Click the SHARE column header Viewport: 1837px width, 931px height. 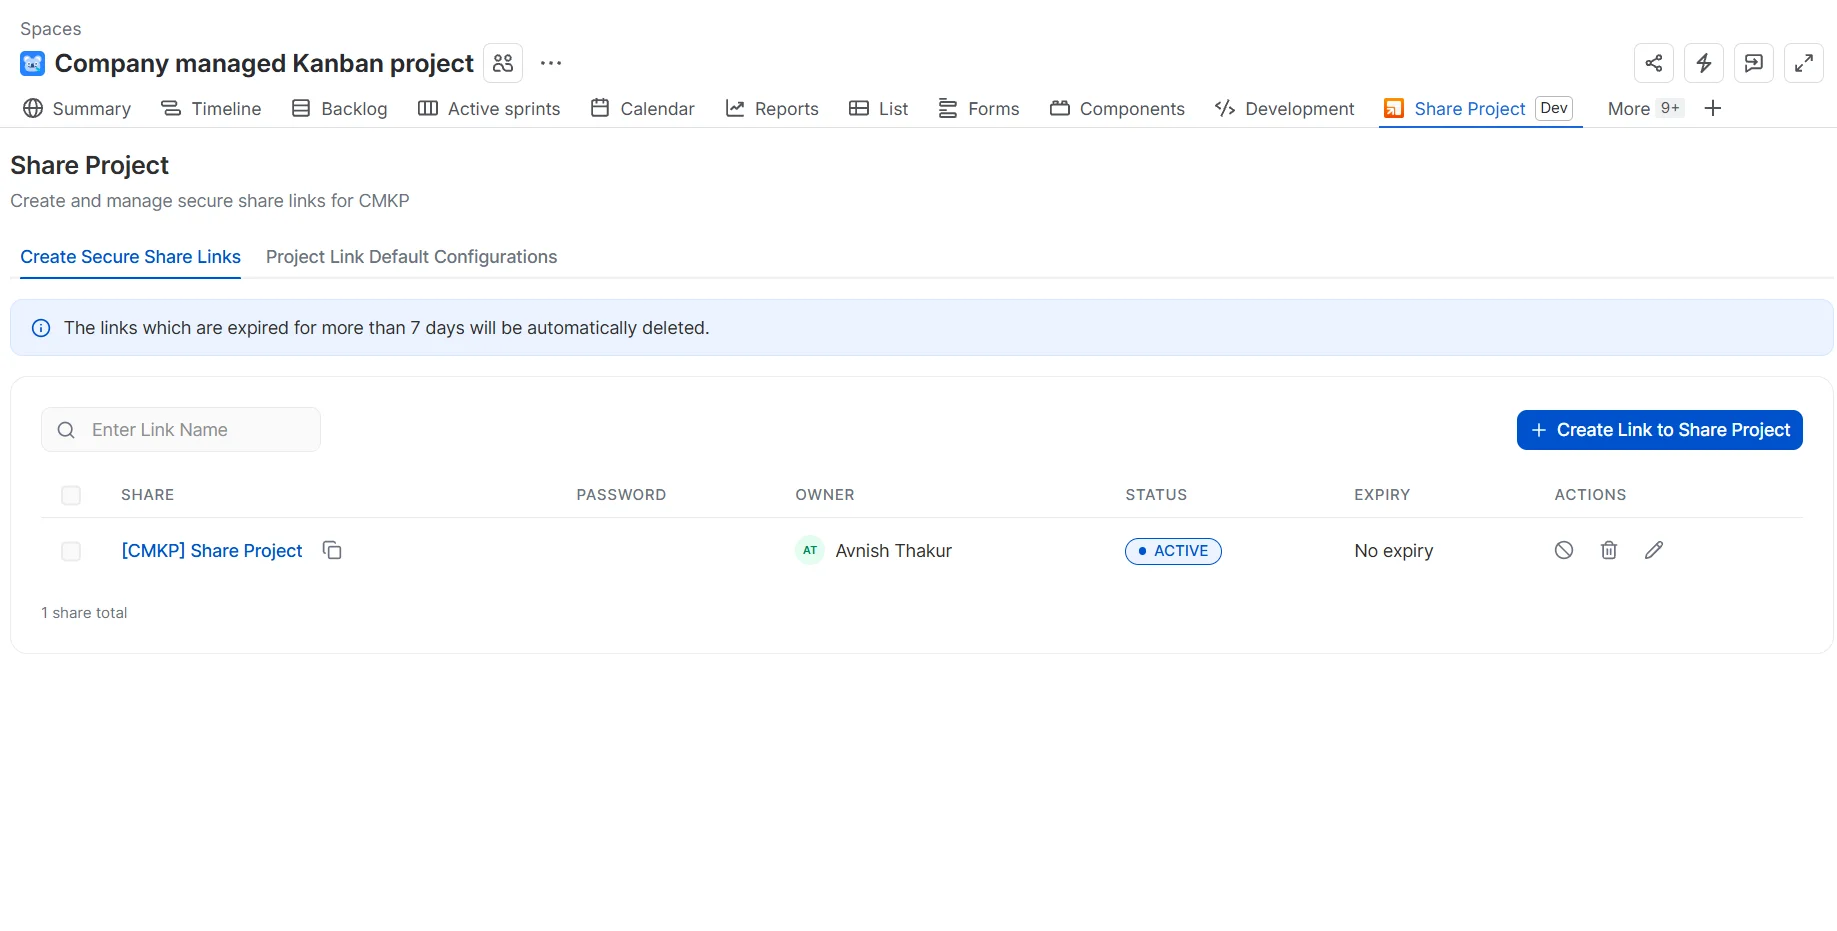[148, 495]
